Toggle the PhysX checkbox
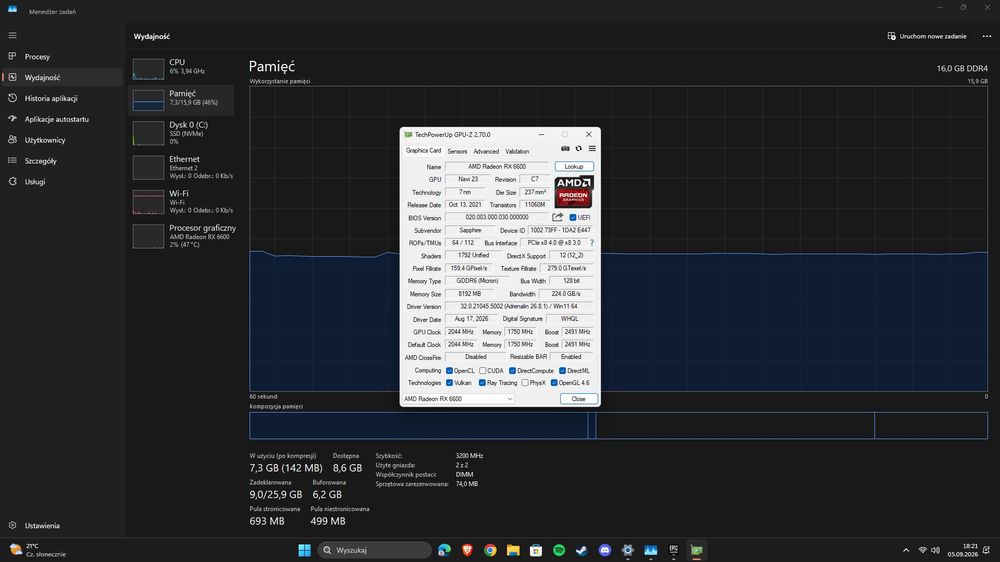 [524, 383]
